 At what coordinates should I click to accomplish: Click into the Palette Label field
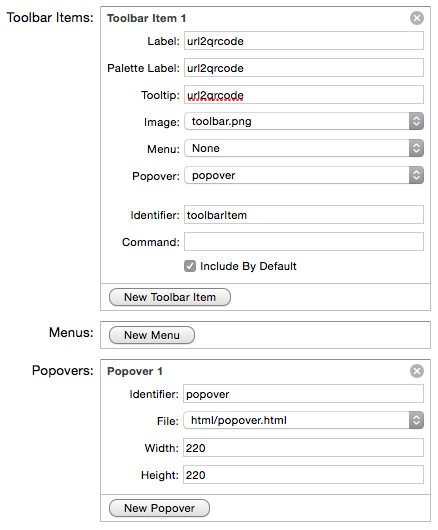pos(304,68)
